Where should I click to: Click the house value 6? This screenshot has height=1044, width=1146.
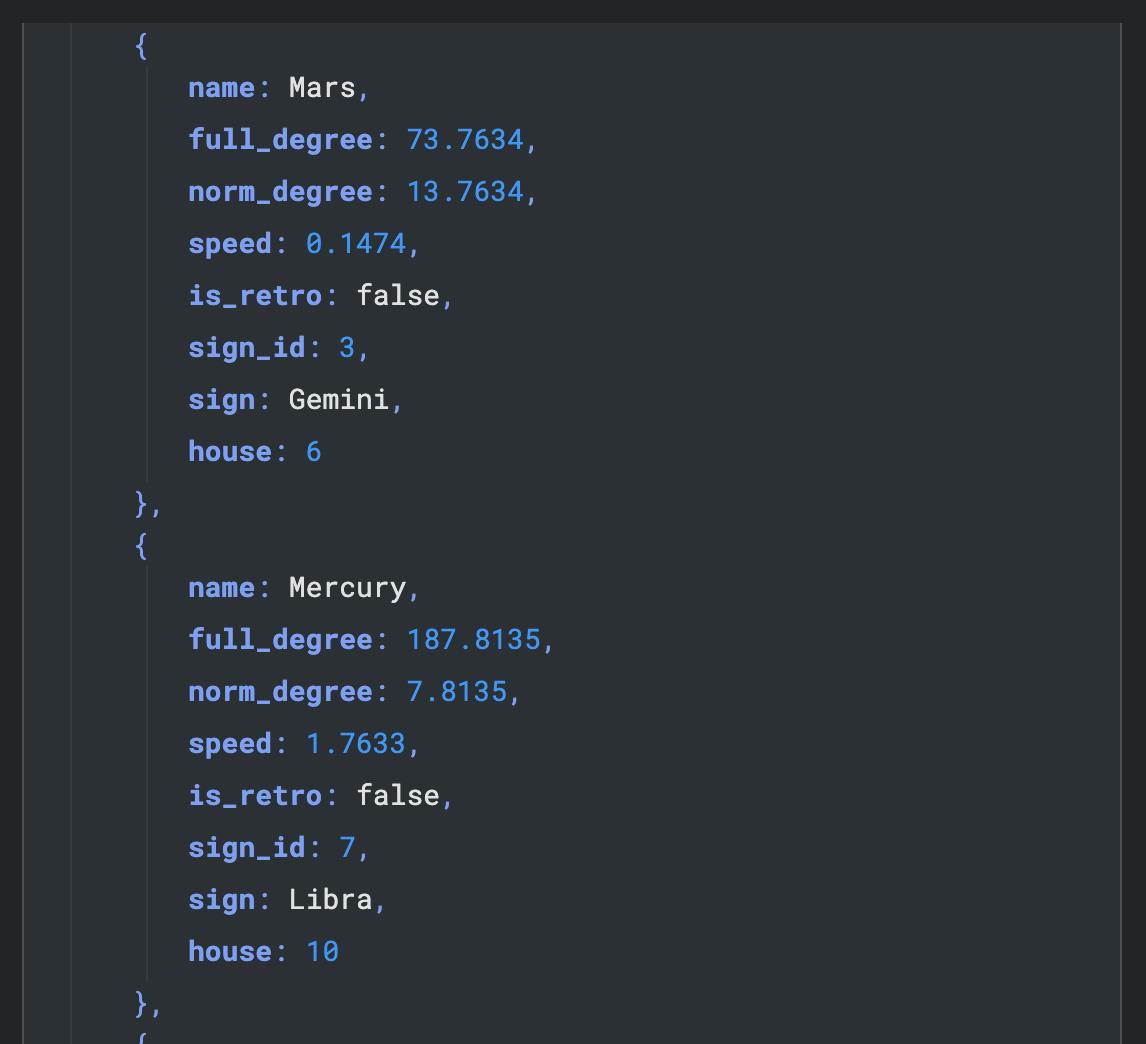(x=313, y=452)
